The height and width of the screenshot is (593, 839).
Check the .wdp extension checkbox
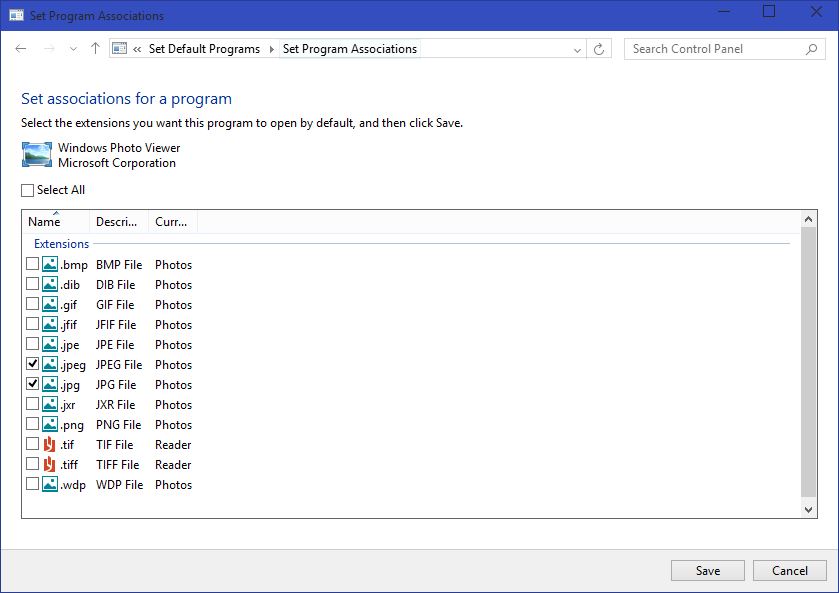click(x=33, y=484)
